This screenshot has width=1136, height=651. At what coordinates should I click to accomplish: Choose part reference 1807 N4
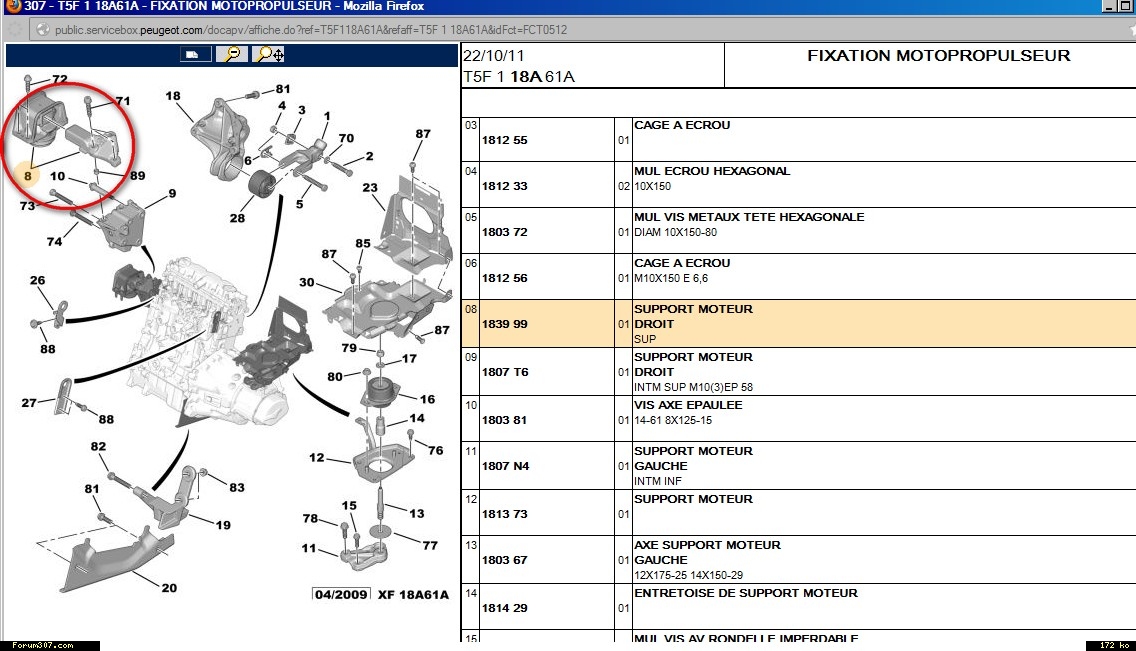click(x=506, y=466)
